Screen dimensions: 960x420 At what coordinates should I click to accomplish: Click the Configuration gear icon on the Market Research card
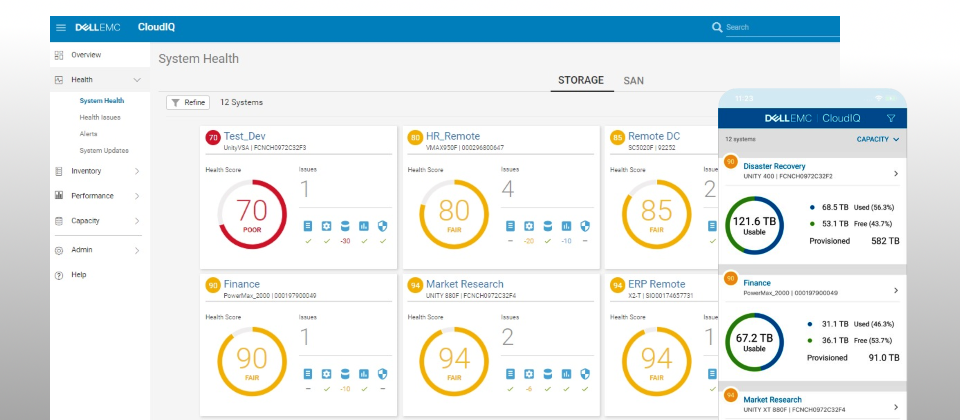point(529,373)
